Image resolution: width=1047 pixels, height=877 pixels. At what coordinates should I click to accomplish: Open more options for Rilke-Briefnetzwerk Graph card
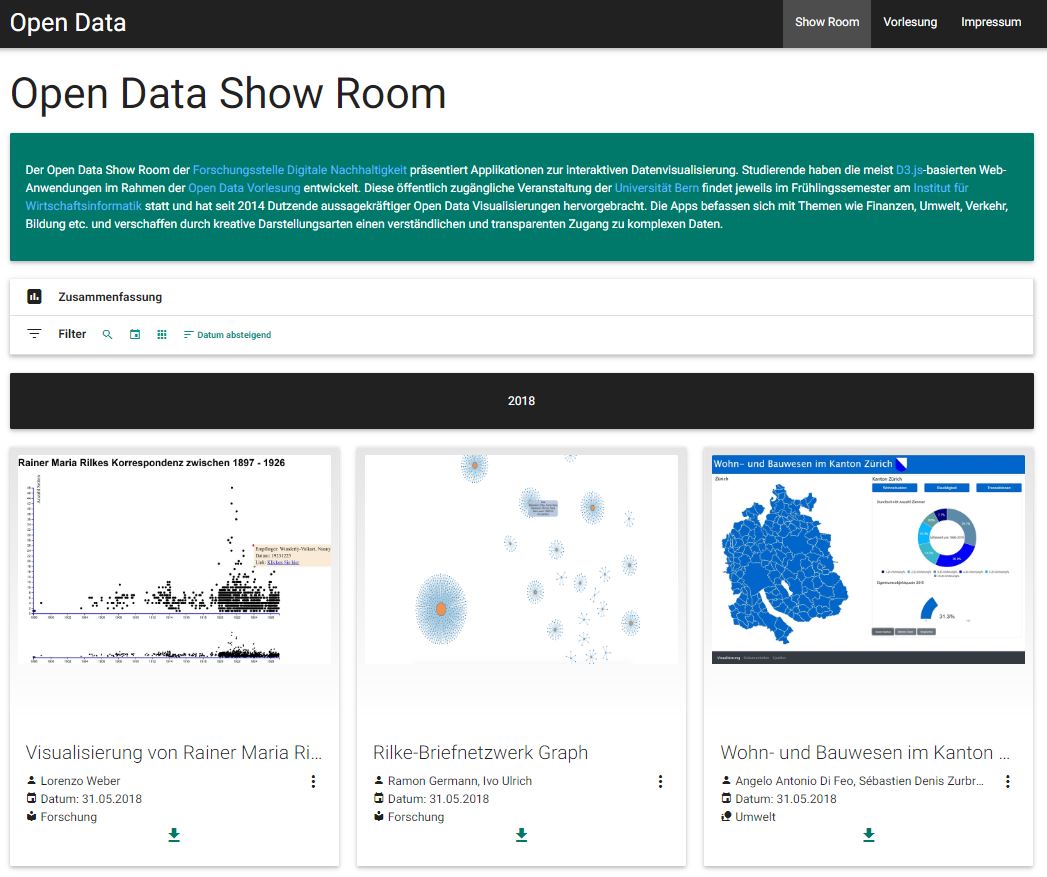coord(660,781)
